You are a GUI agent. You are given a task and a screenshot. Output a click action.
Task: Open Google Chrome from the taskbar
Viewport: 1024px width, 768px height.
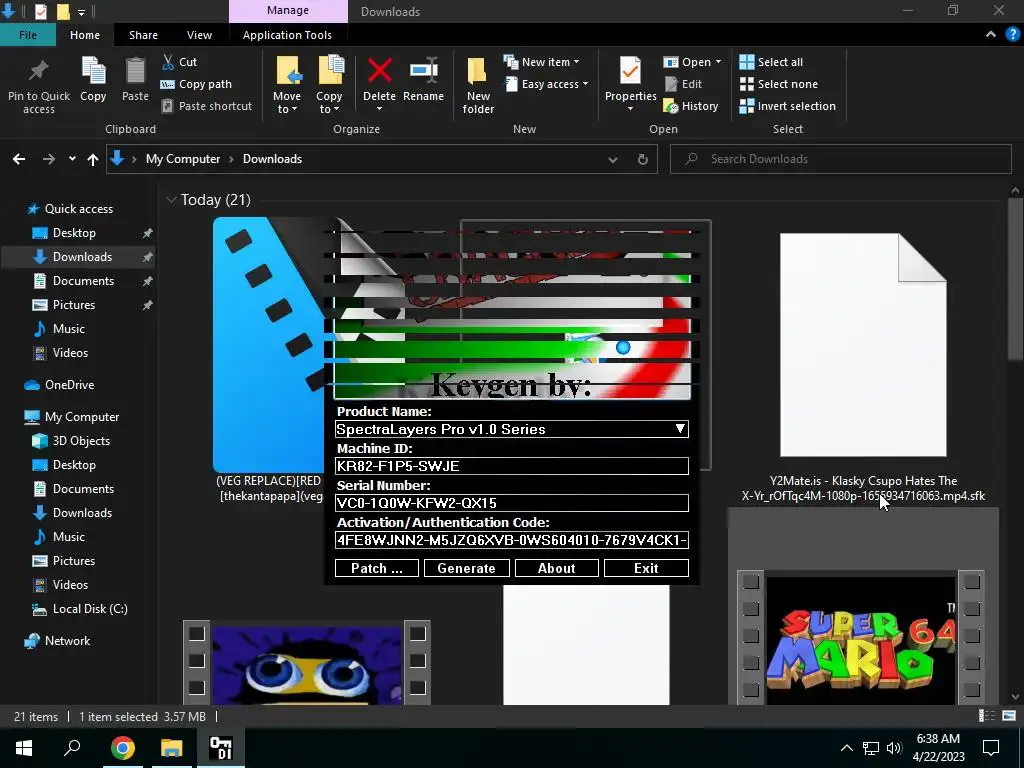coord(122,748)
